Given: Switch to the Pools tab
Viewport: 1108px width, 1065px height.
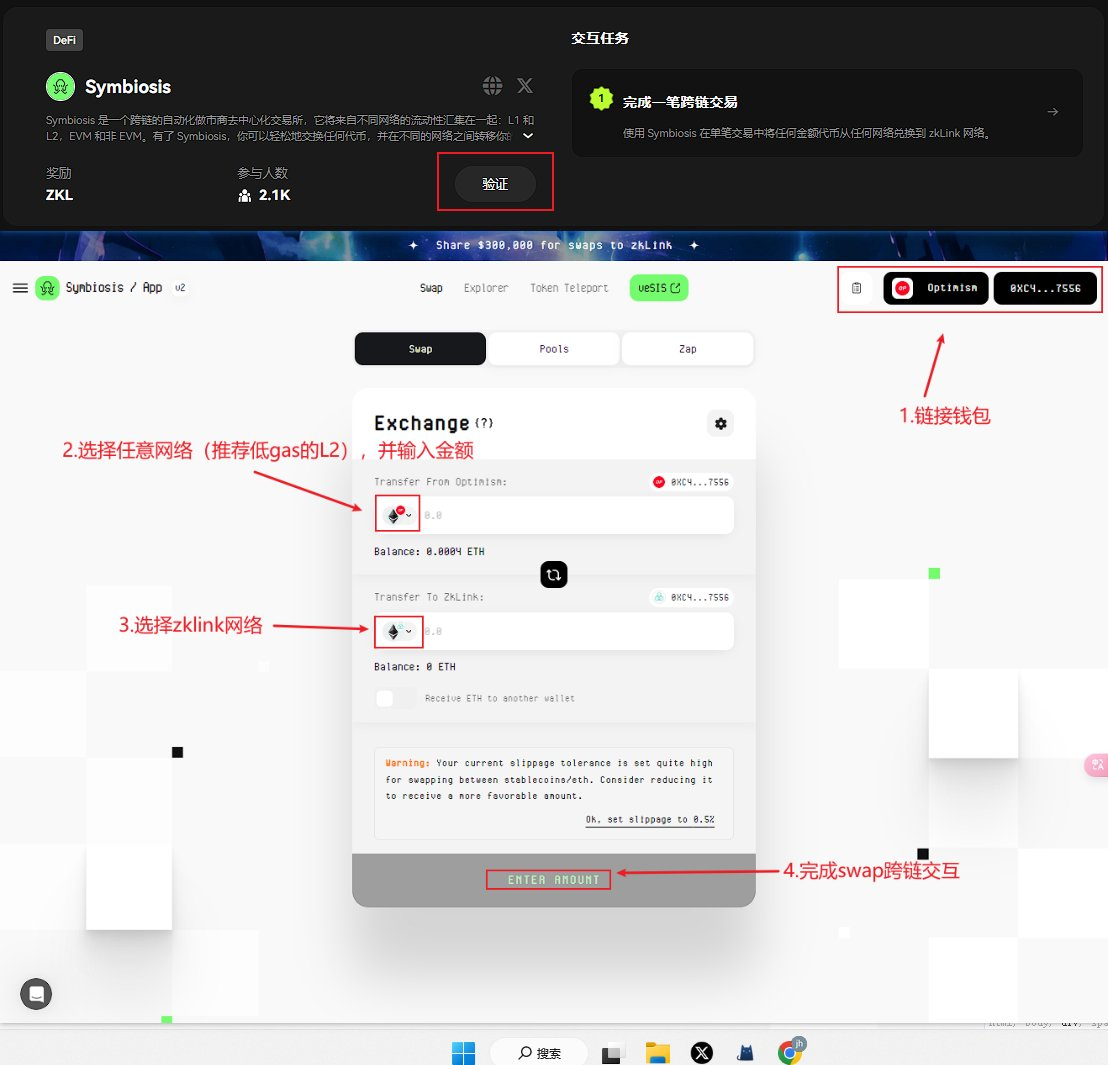Looking at the screenshot, I should pos(553,348).
